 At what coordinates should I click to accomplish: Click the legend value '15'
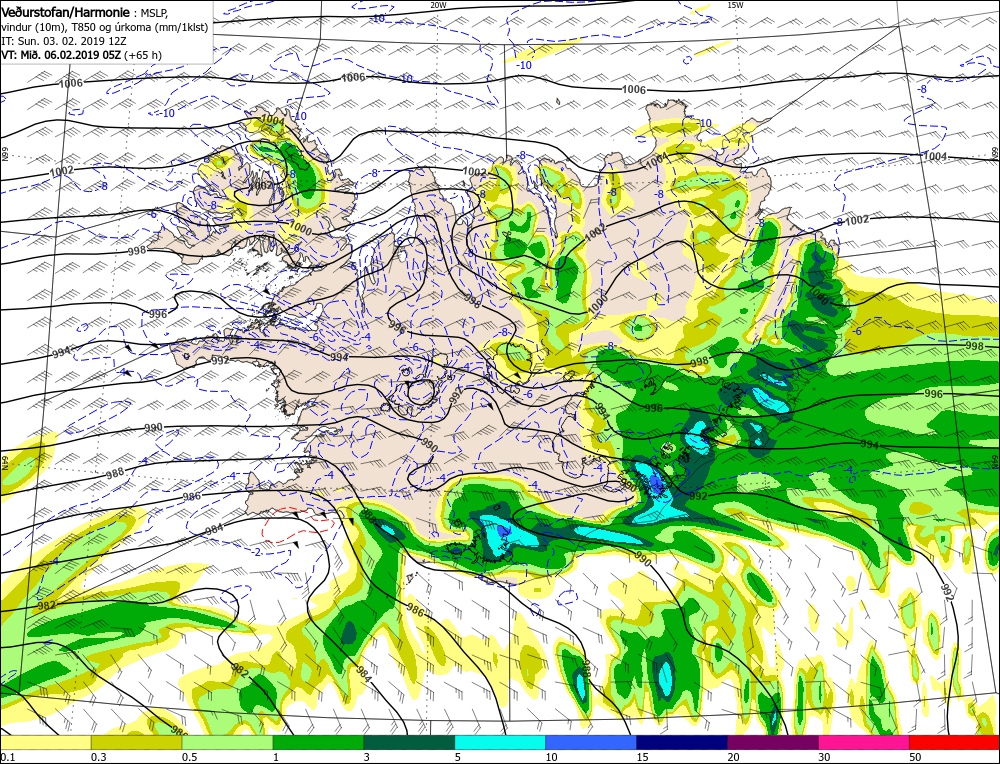pyautogui.click(x=642, y=757)
